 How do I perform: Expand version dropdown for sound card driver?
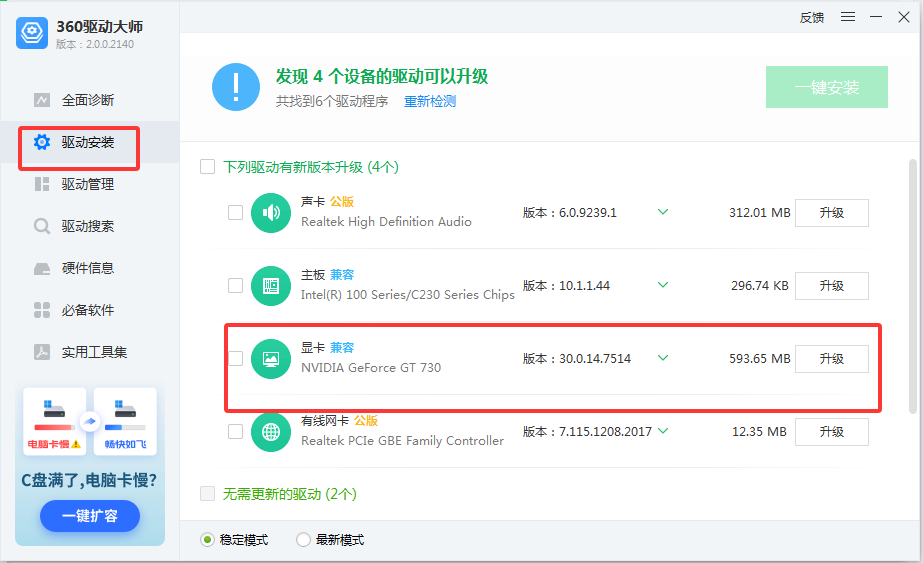[662, 212]
